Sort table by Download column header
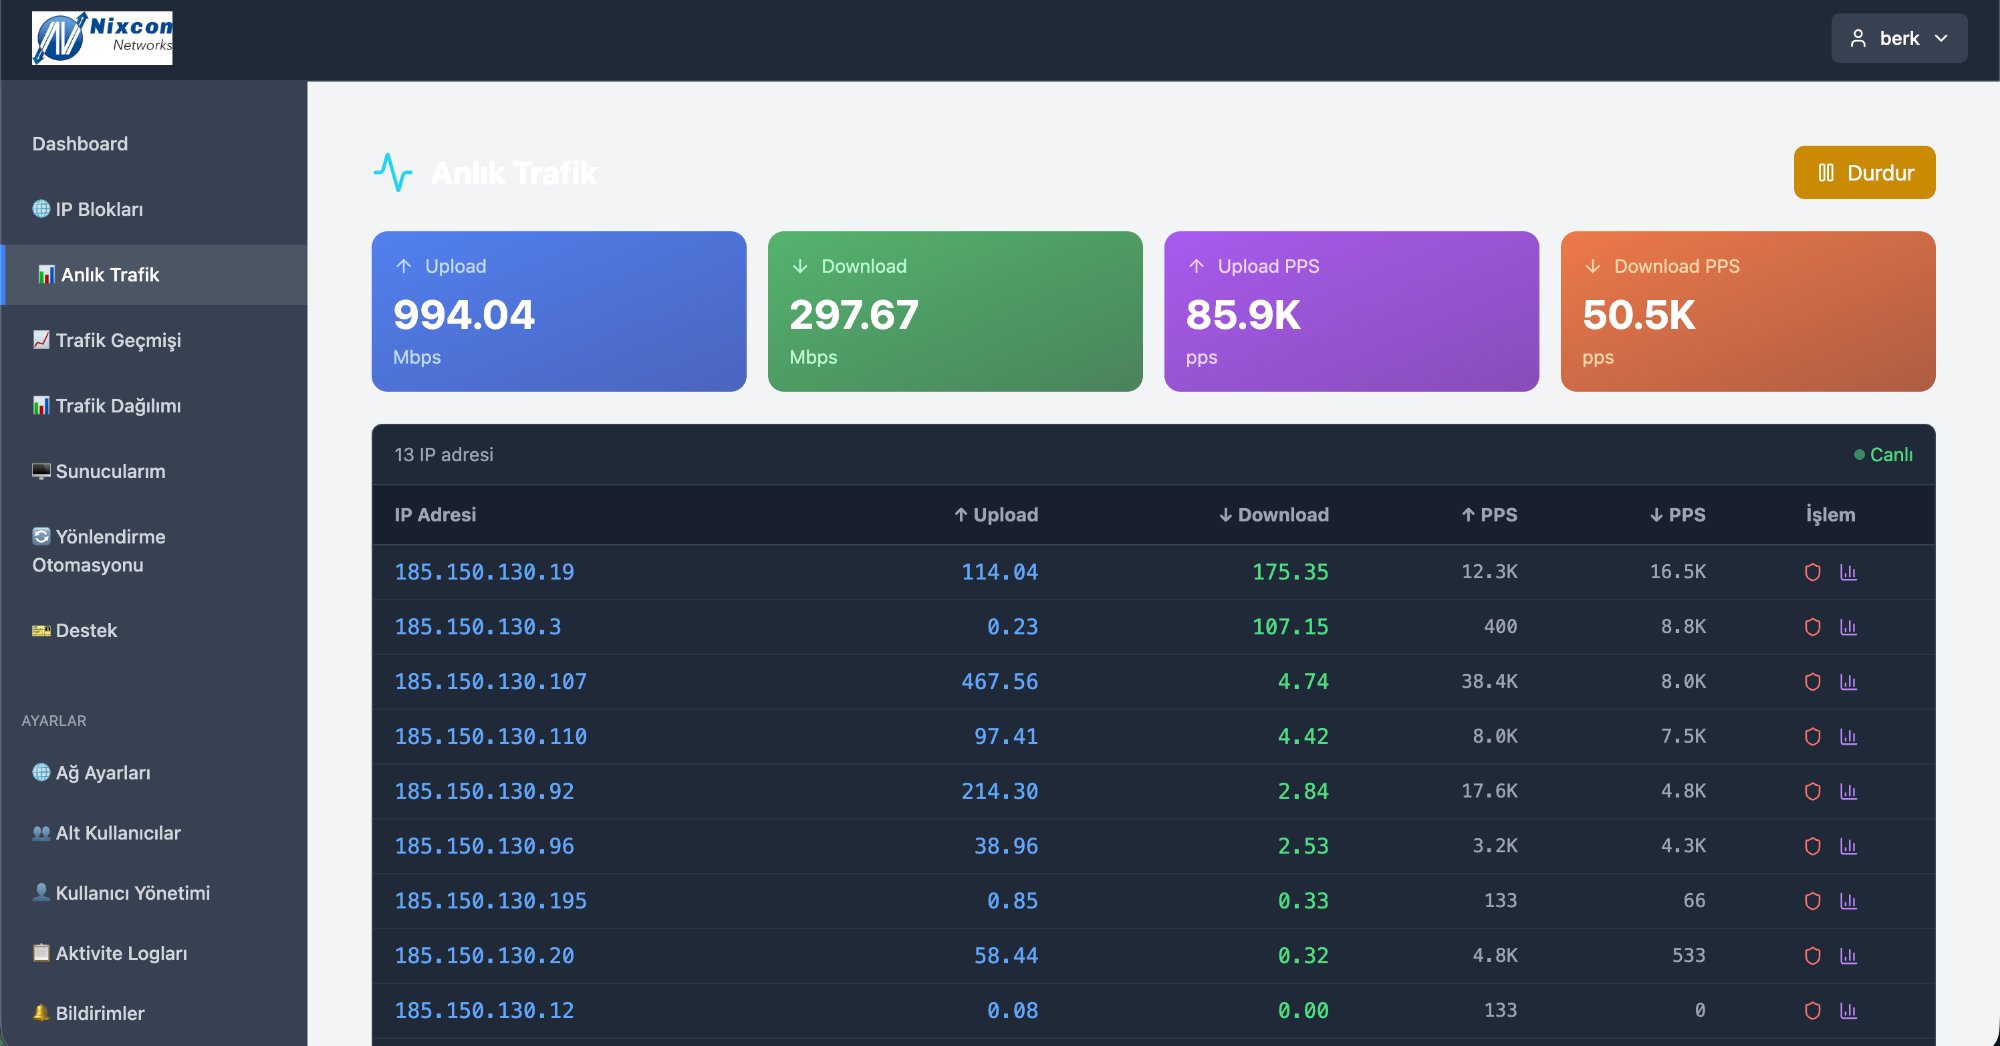 (1273, 515)
